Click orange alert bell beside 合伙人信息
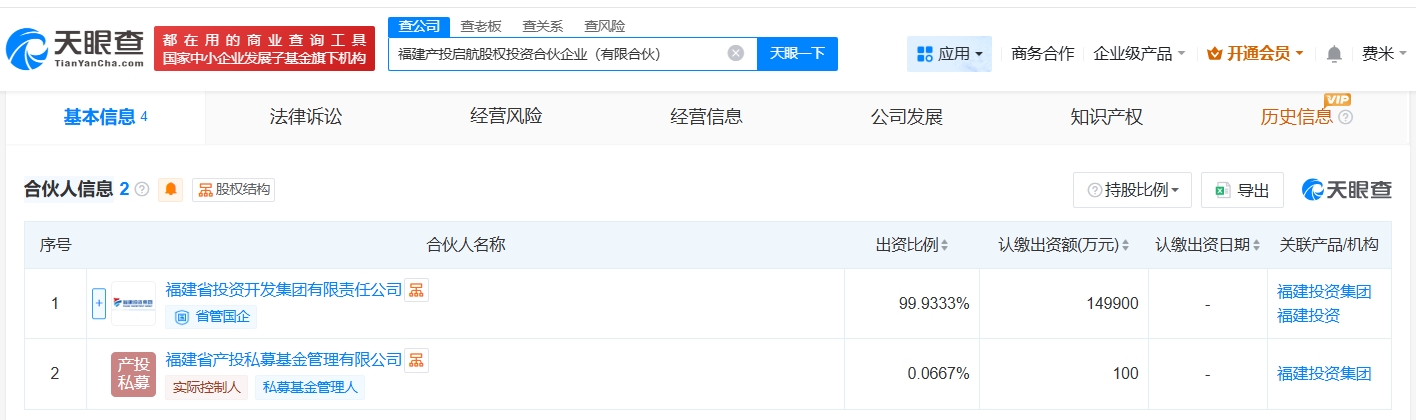This screenshot has height=420, width=1416. click(x=171, y=190)
